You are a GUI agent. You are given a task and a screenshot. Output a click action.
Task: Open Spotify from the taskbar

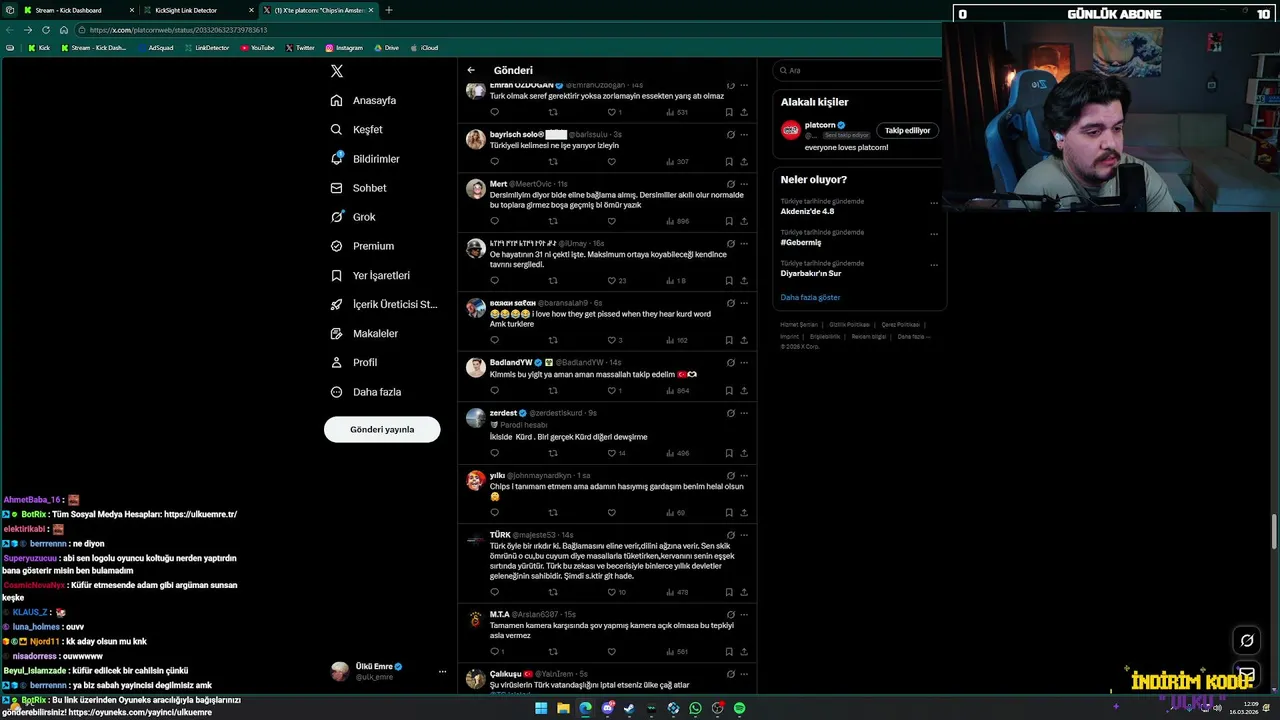tap(739, 708)
